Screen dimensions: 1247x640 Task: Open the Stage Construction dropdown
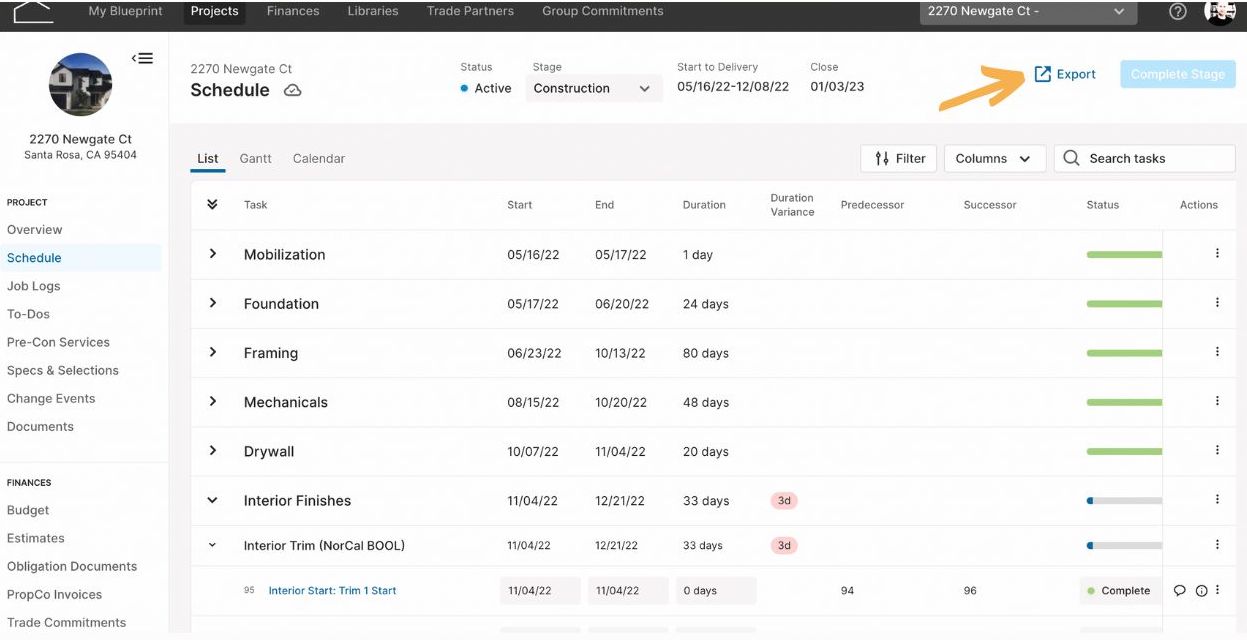point(593,88)
